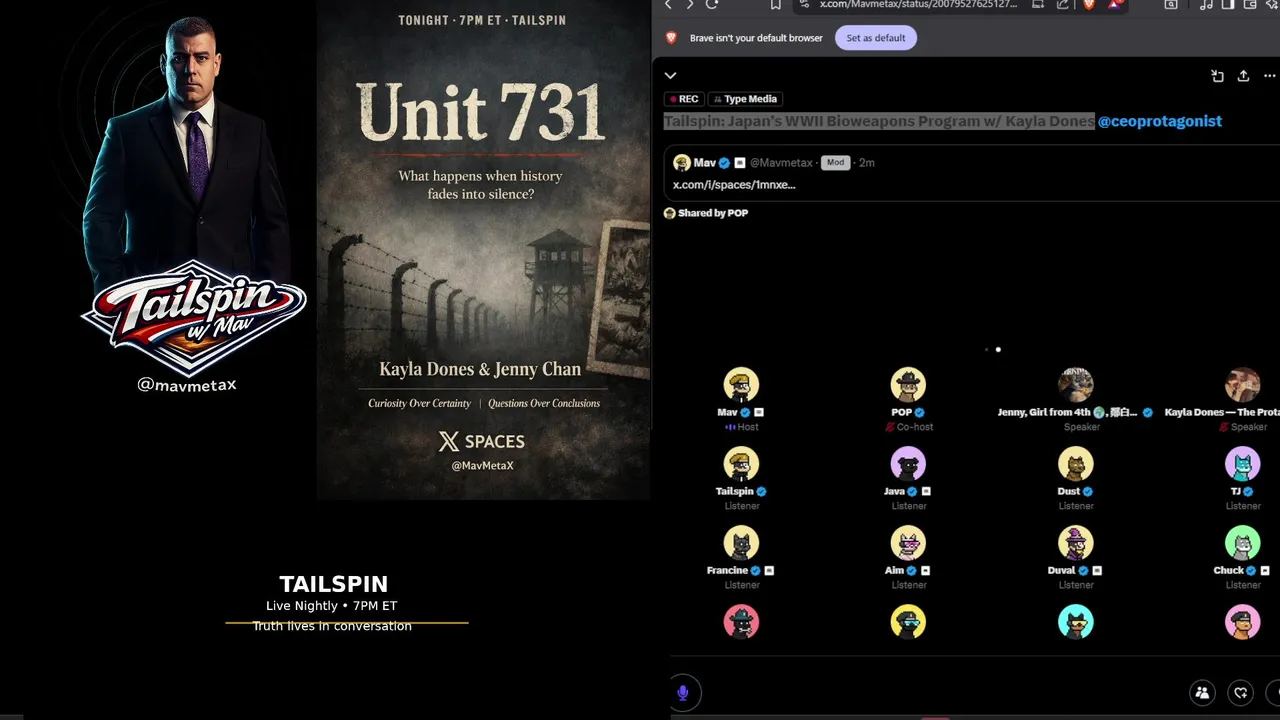Open the Brave Wallet icon
This screenshot has height=720, width=1280.
click(x=1249, y=4)
